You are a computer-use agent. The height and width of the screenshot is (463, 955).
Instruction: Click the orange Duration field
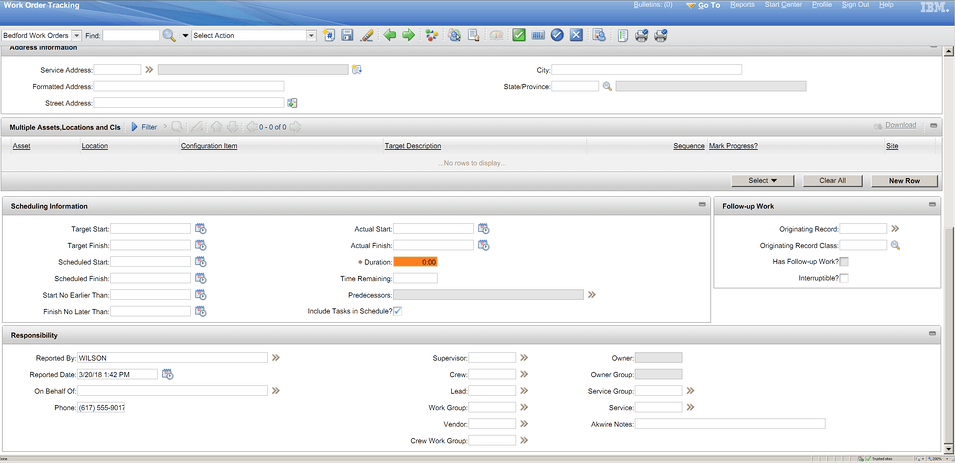415,262
